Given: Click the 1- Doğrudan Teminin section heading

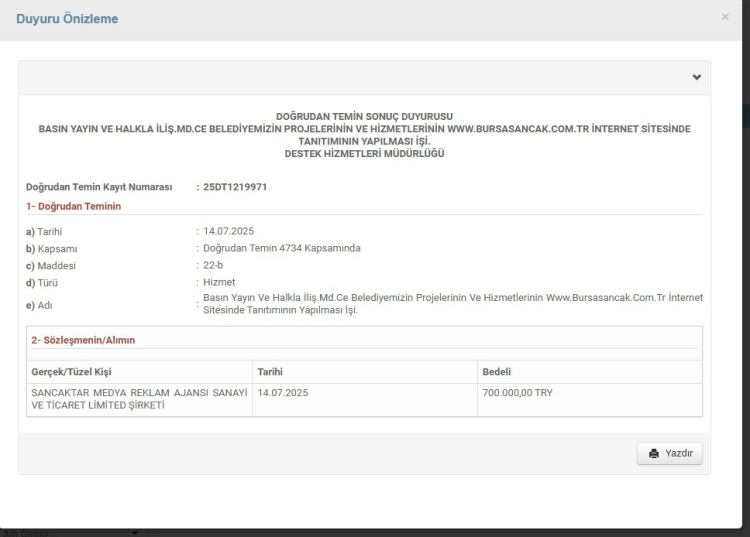Looking at the screenshot, I should (73, 206).
